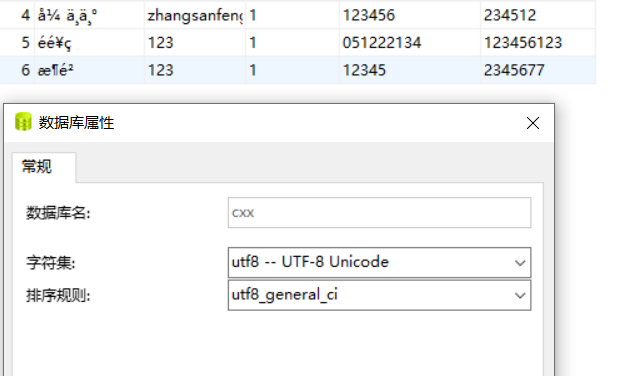Click the 数据库名 input field
This screenshot has width=627, height=376.
point(379,212)
